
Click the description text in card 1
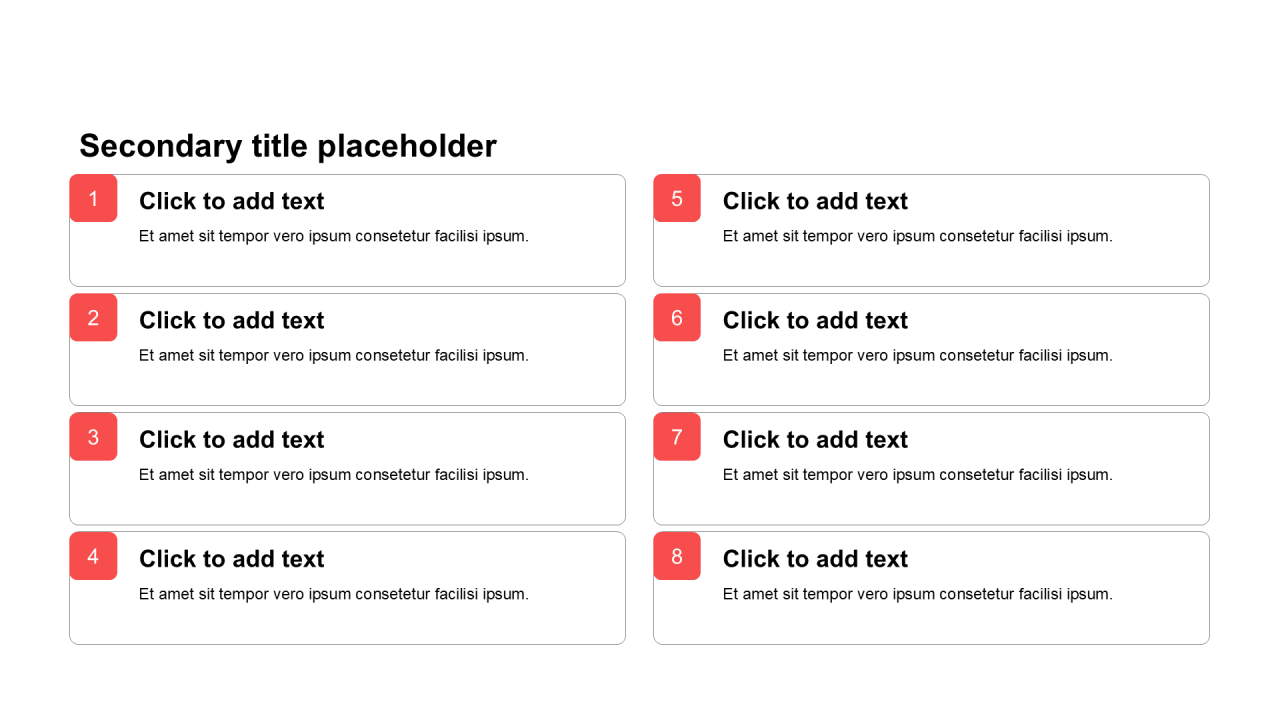pos(334,236)
